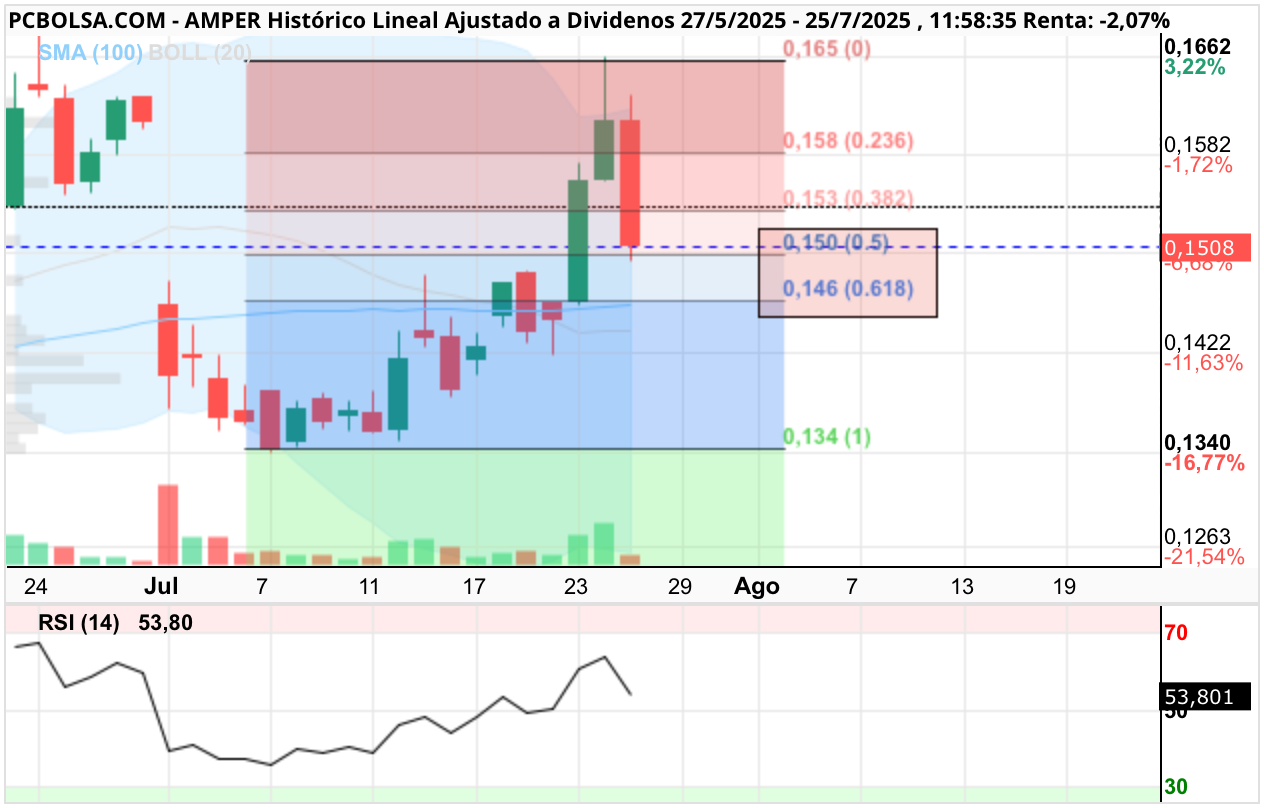Click the -21,54% percentage label
Image resolution: width=1264 pixels, height=808 pixels.
coord(1204,557)
